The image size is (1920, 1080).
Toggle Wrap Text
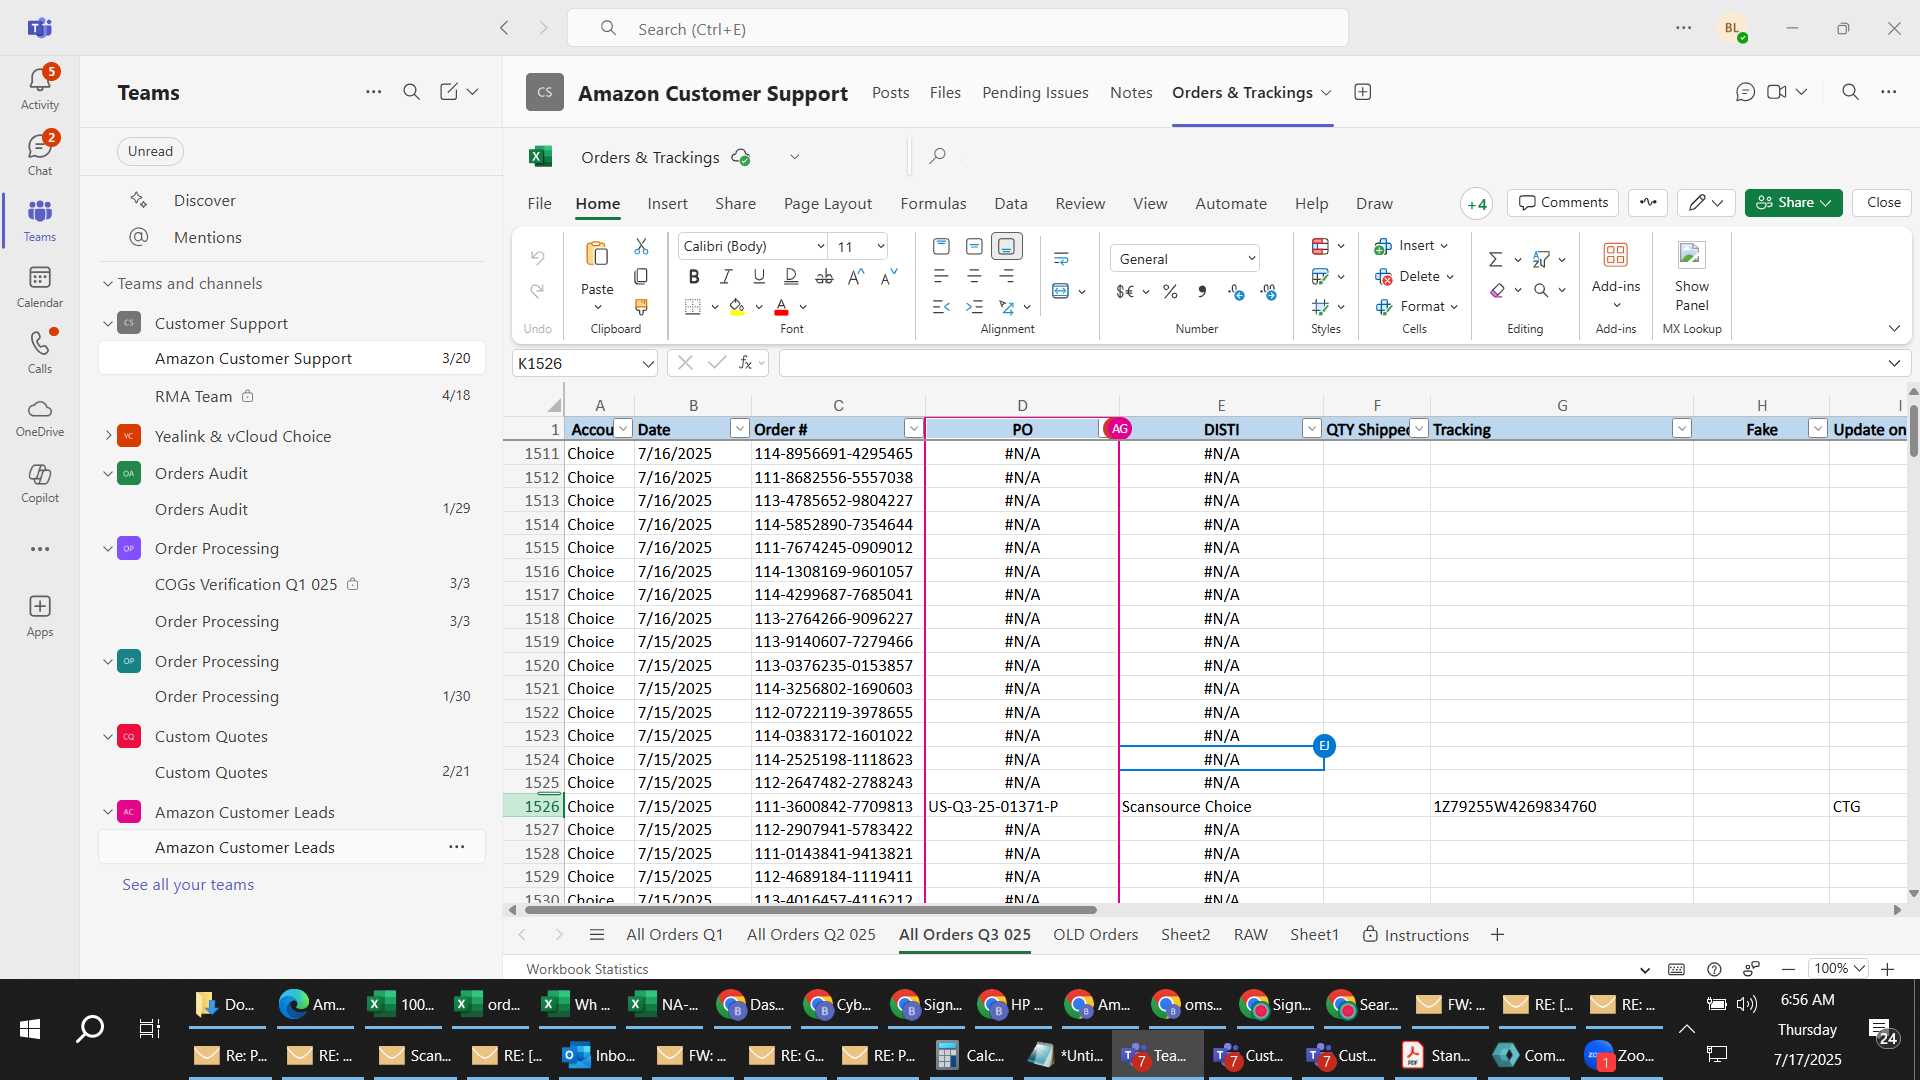point(1061,259)
